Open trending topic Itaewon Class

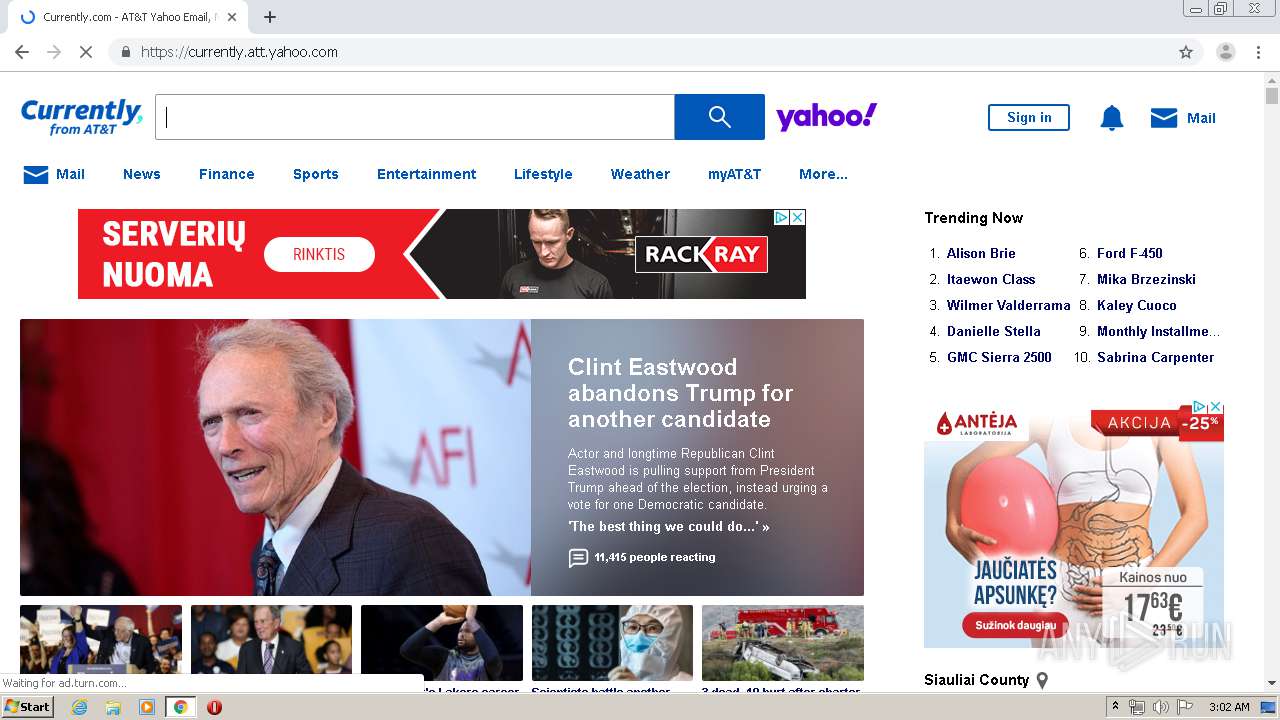tap(991, 279)
